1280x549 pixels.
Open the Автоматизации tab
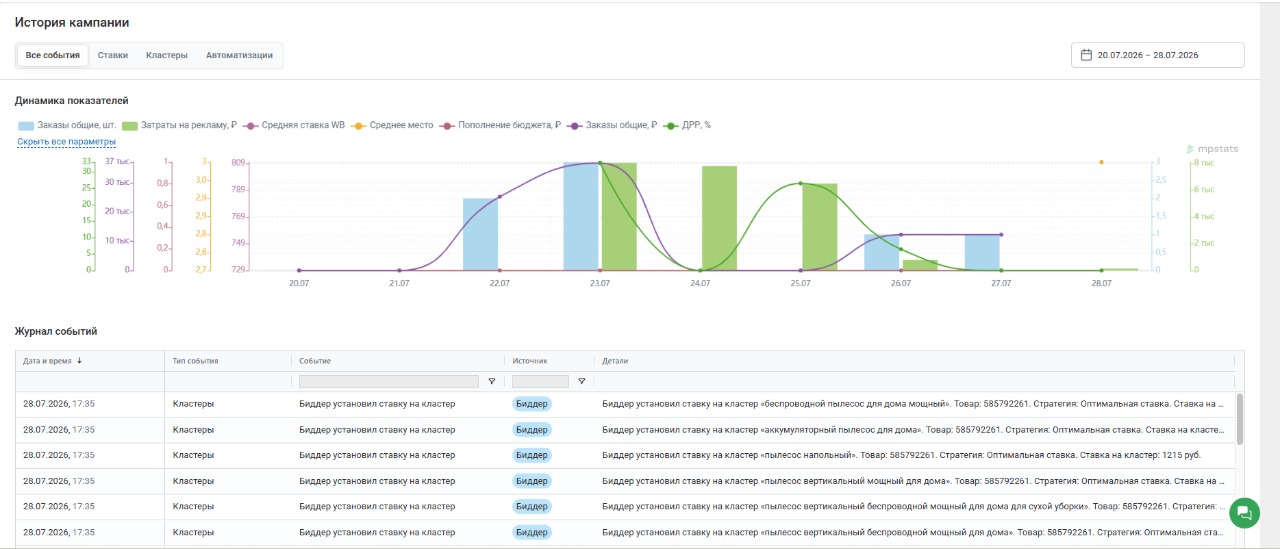pyautogui.click(x=240, y=55)
